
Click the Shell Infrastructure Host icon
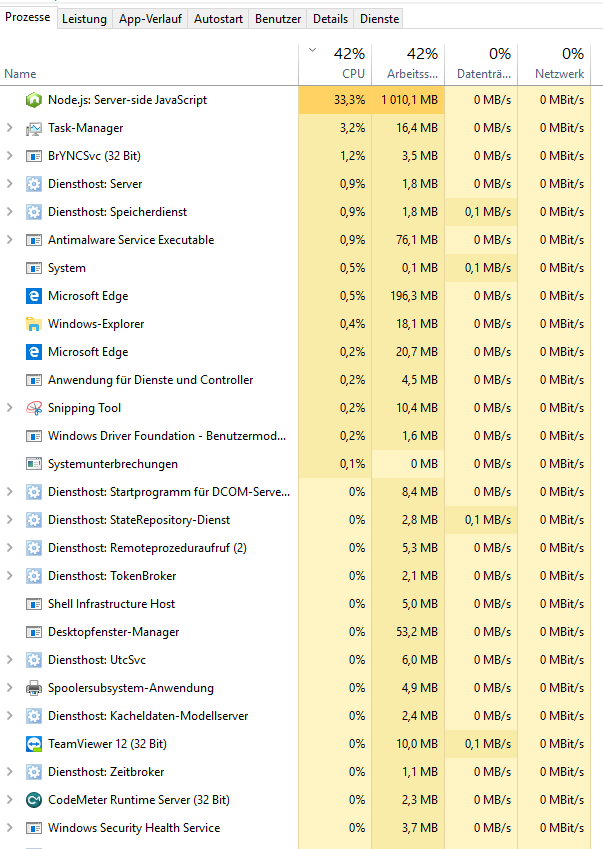coord(34,604)
